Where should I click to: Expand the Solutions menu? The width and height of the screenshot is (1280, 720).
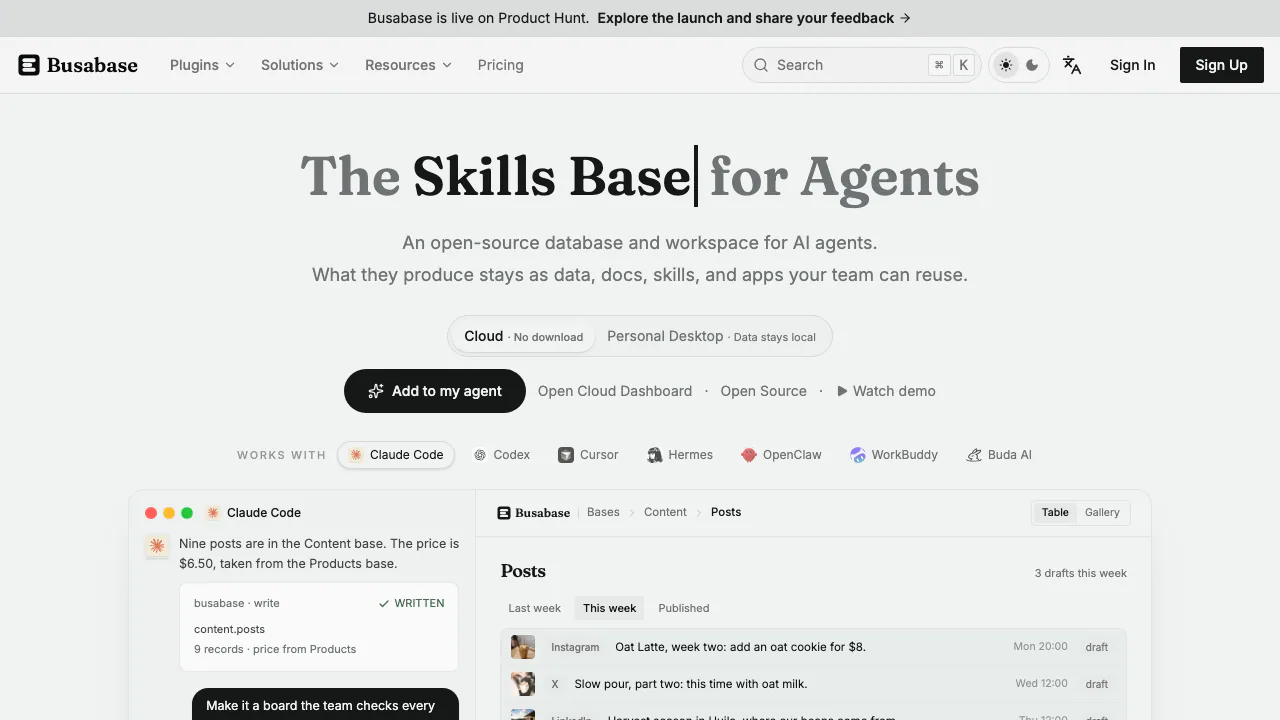(x=300, y=65)
